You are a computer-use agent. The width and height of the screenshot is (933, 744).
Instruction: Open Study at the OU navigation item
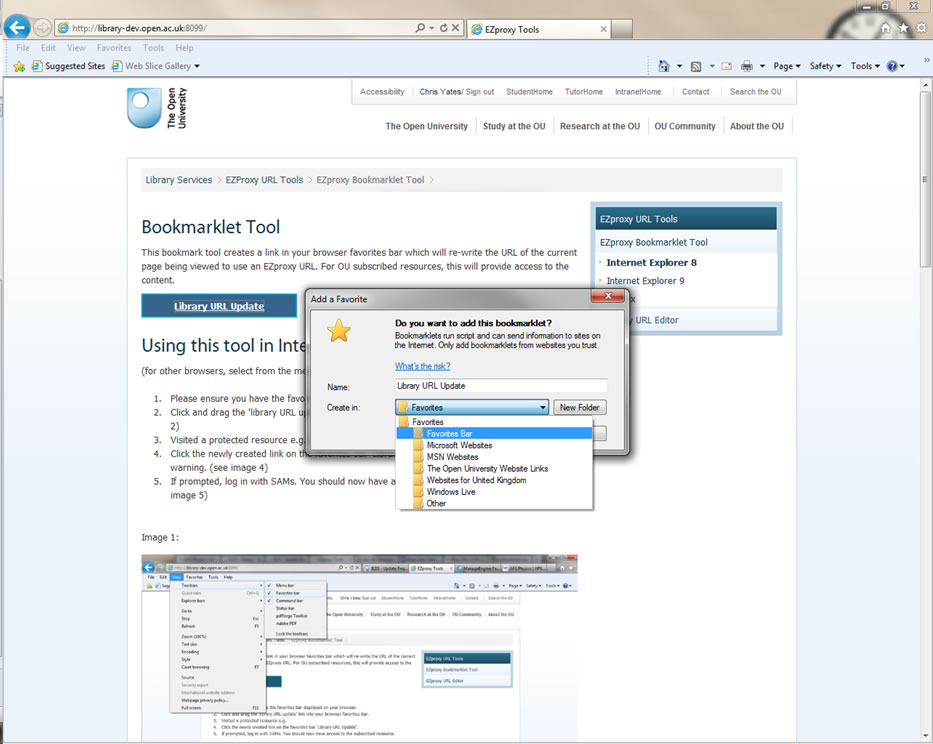pos(514,126)
